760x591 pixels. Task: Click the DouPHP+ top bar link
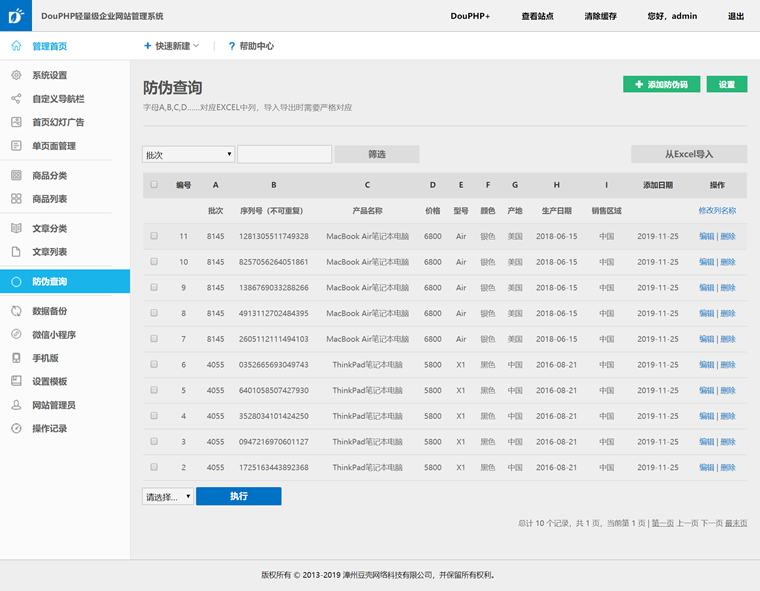tap(470, 16)
